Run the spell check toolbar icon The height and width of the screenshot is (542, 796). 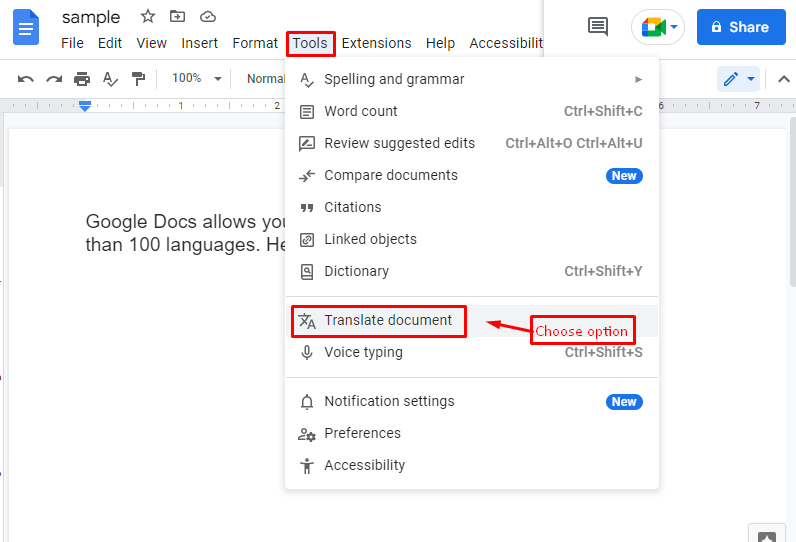coord(110,79)
